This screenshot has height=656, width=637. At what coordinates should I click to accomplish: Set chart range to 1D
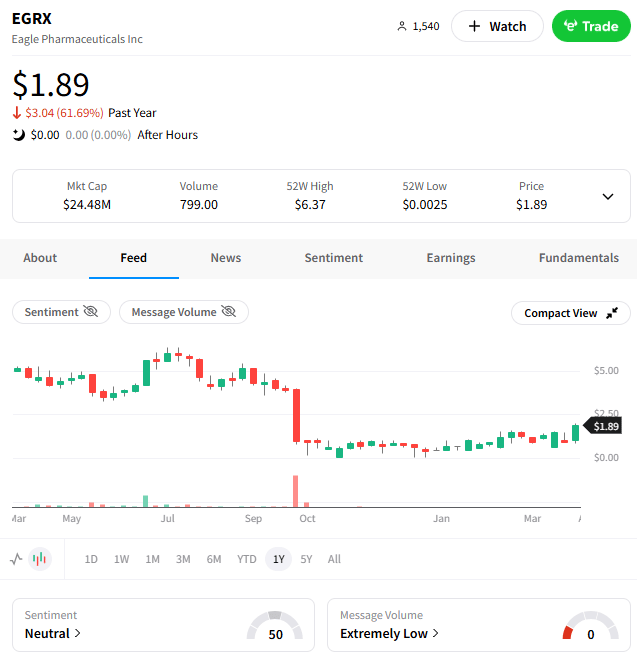(91, 559)
